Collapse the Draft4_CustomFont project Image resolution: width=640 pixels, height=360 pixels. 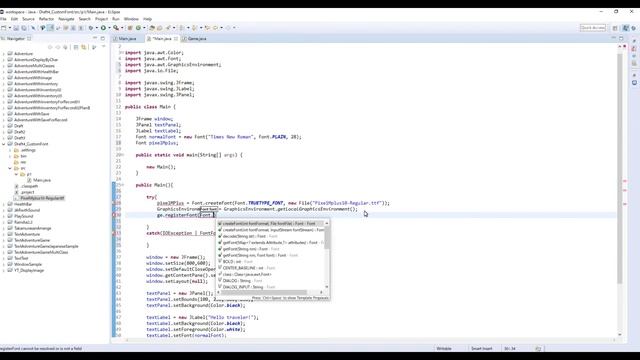(4, 144)
